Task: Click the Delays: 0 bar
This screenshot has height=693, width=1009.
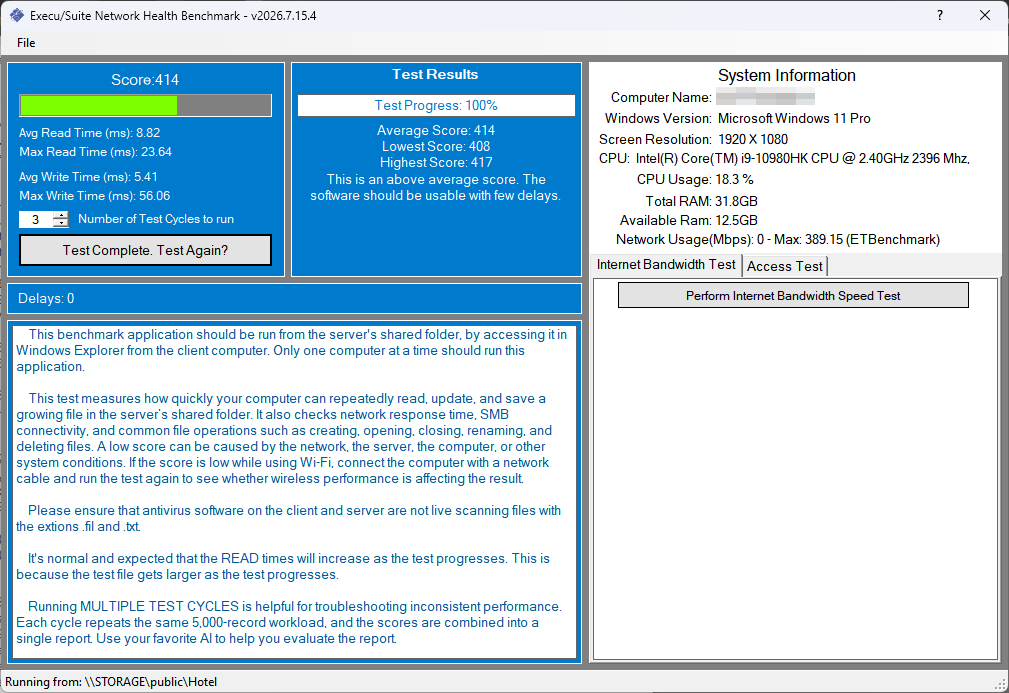Action: tap(294, 299)
